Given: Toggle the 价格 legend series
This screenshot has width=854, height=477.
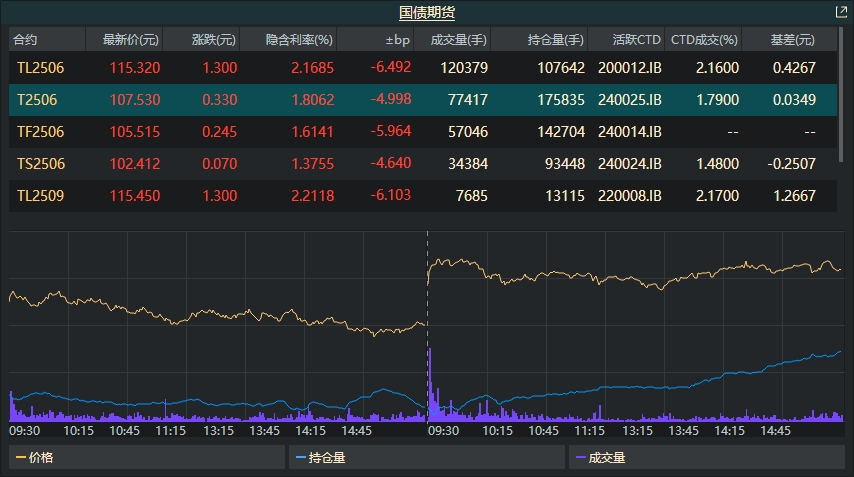Looking at the screenshot, I should click(42, 458).
